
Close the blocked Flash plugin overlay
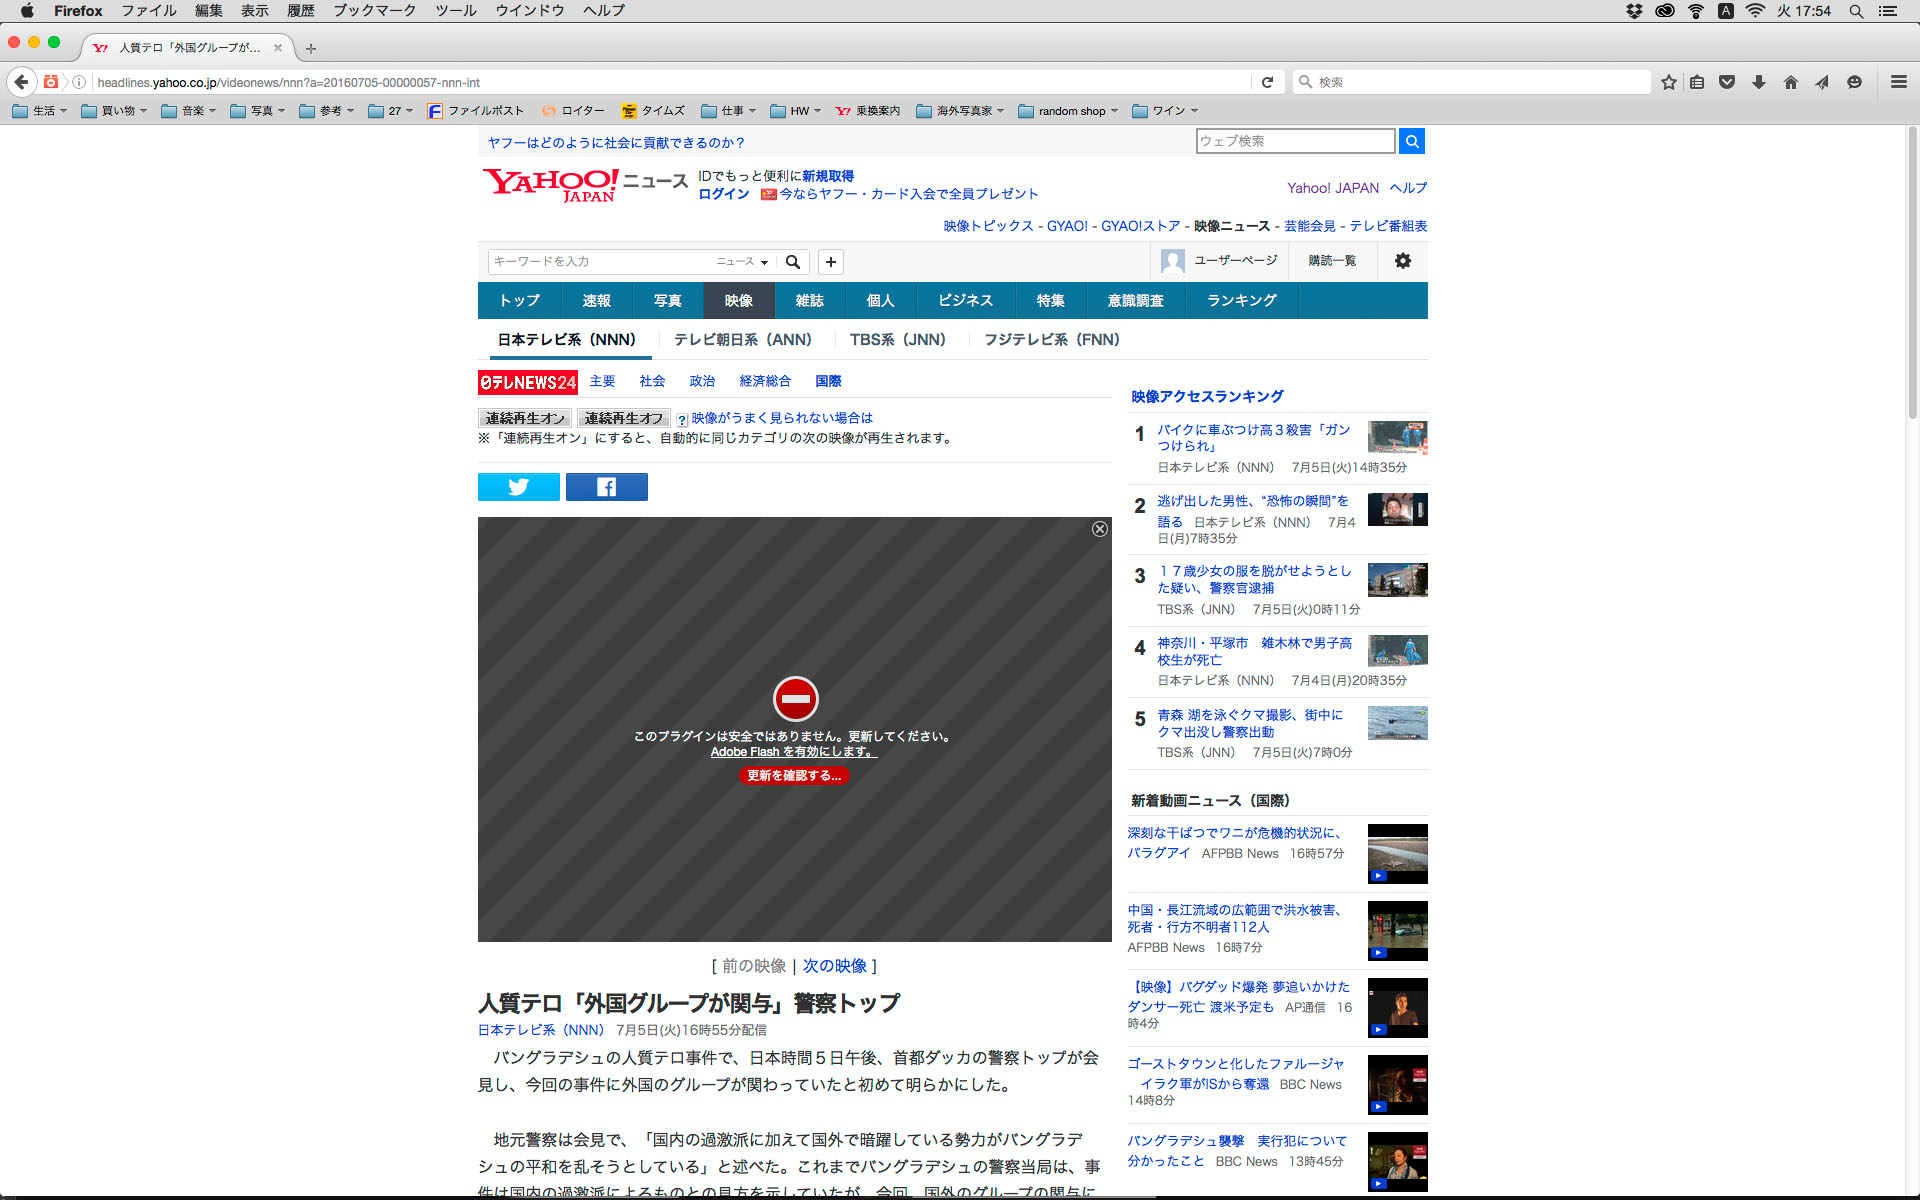1099,529
